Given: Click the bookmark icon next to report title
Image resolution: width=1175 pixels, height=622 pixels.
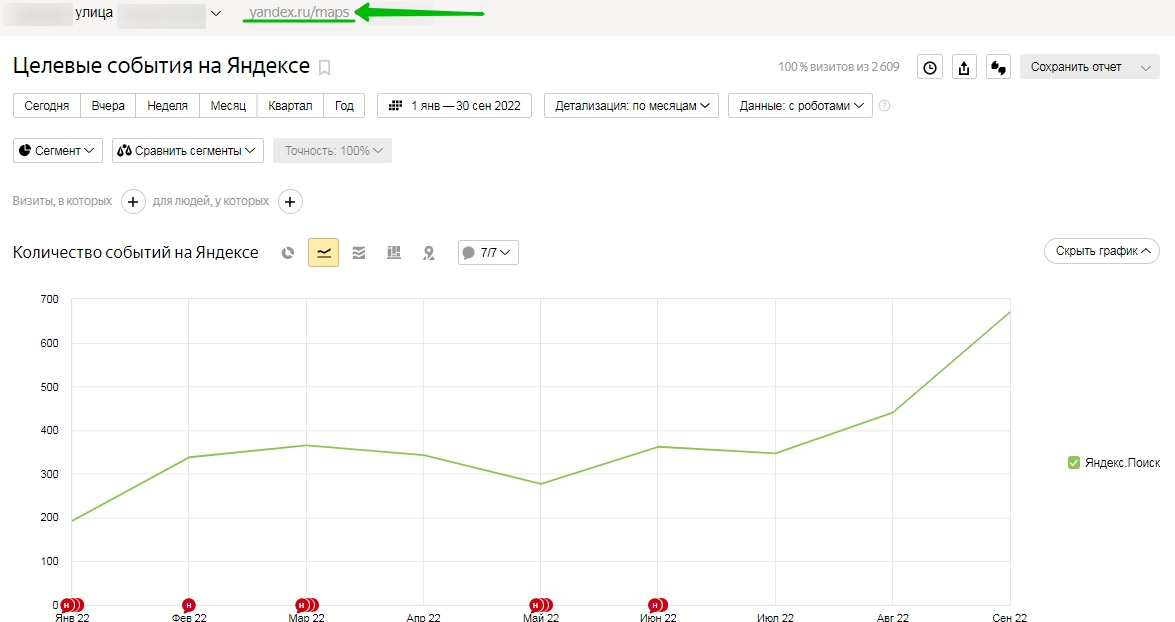Looking at the screenshot, I should [x=324, y=68].
